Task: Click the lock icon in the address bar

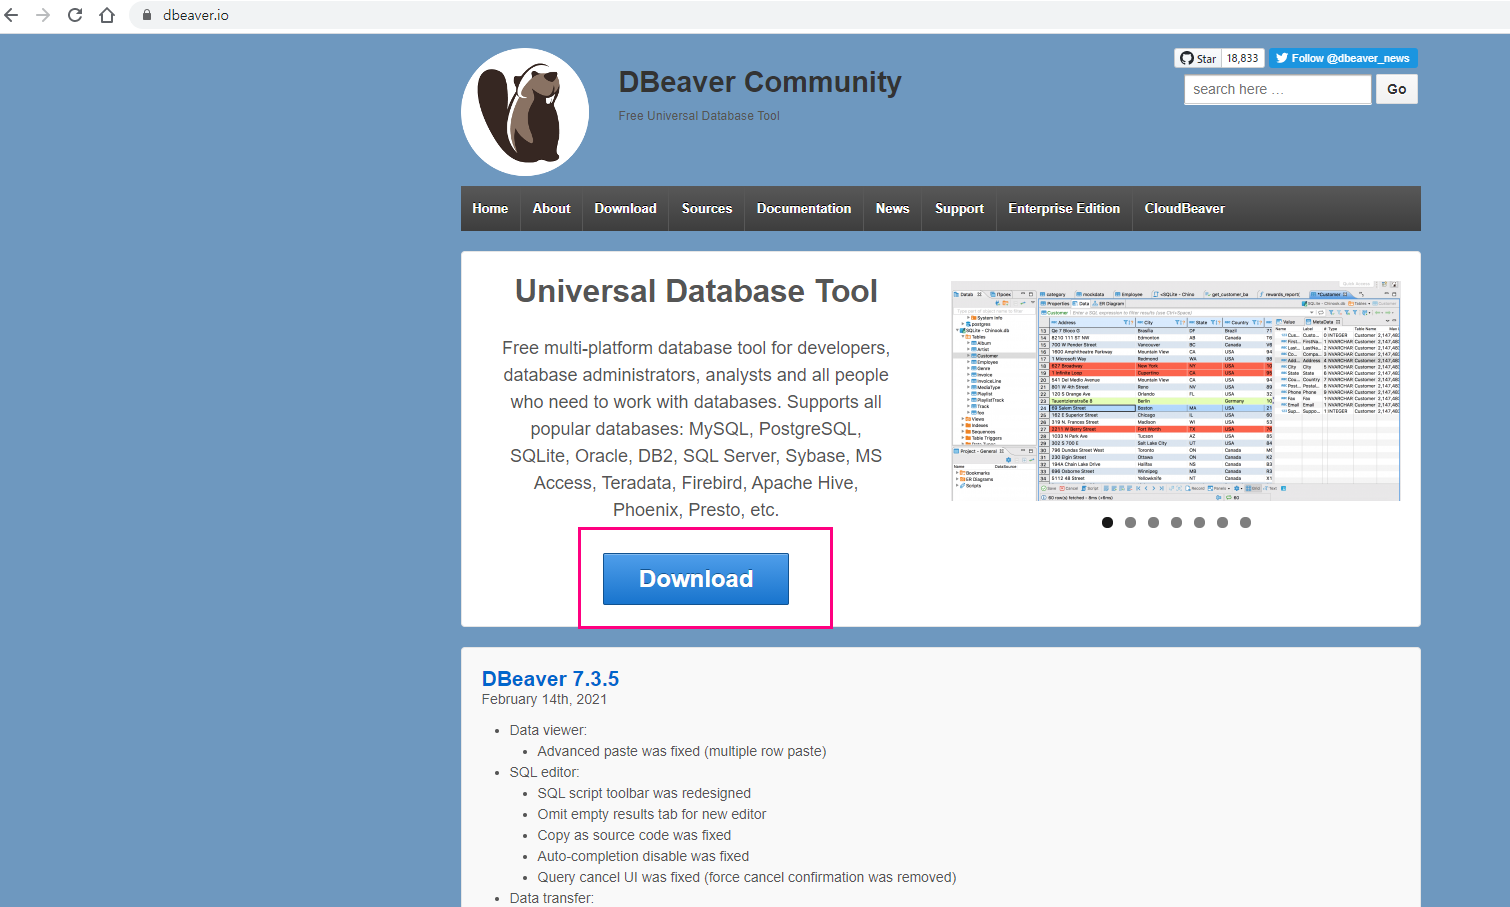Action: pos(146,15)
